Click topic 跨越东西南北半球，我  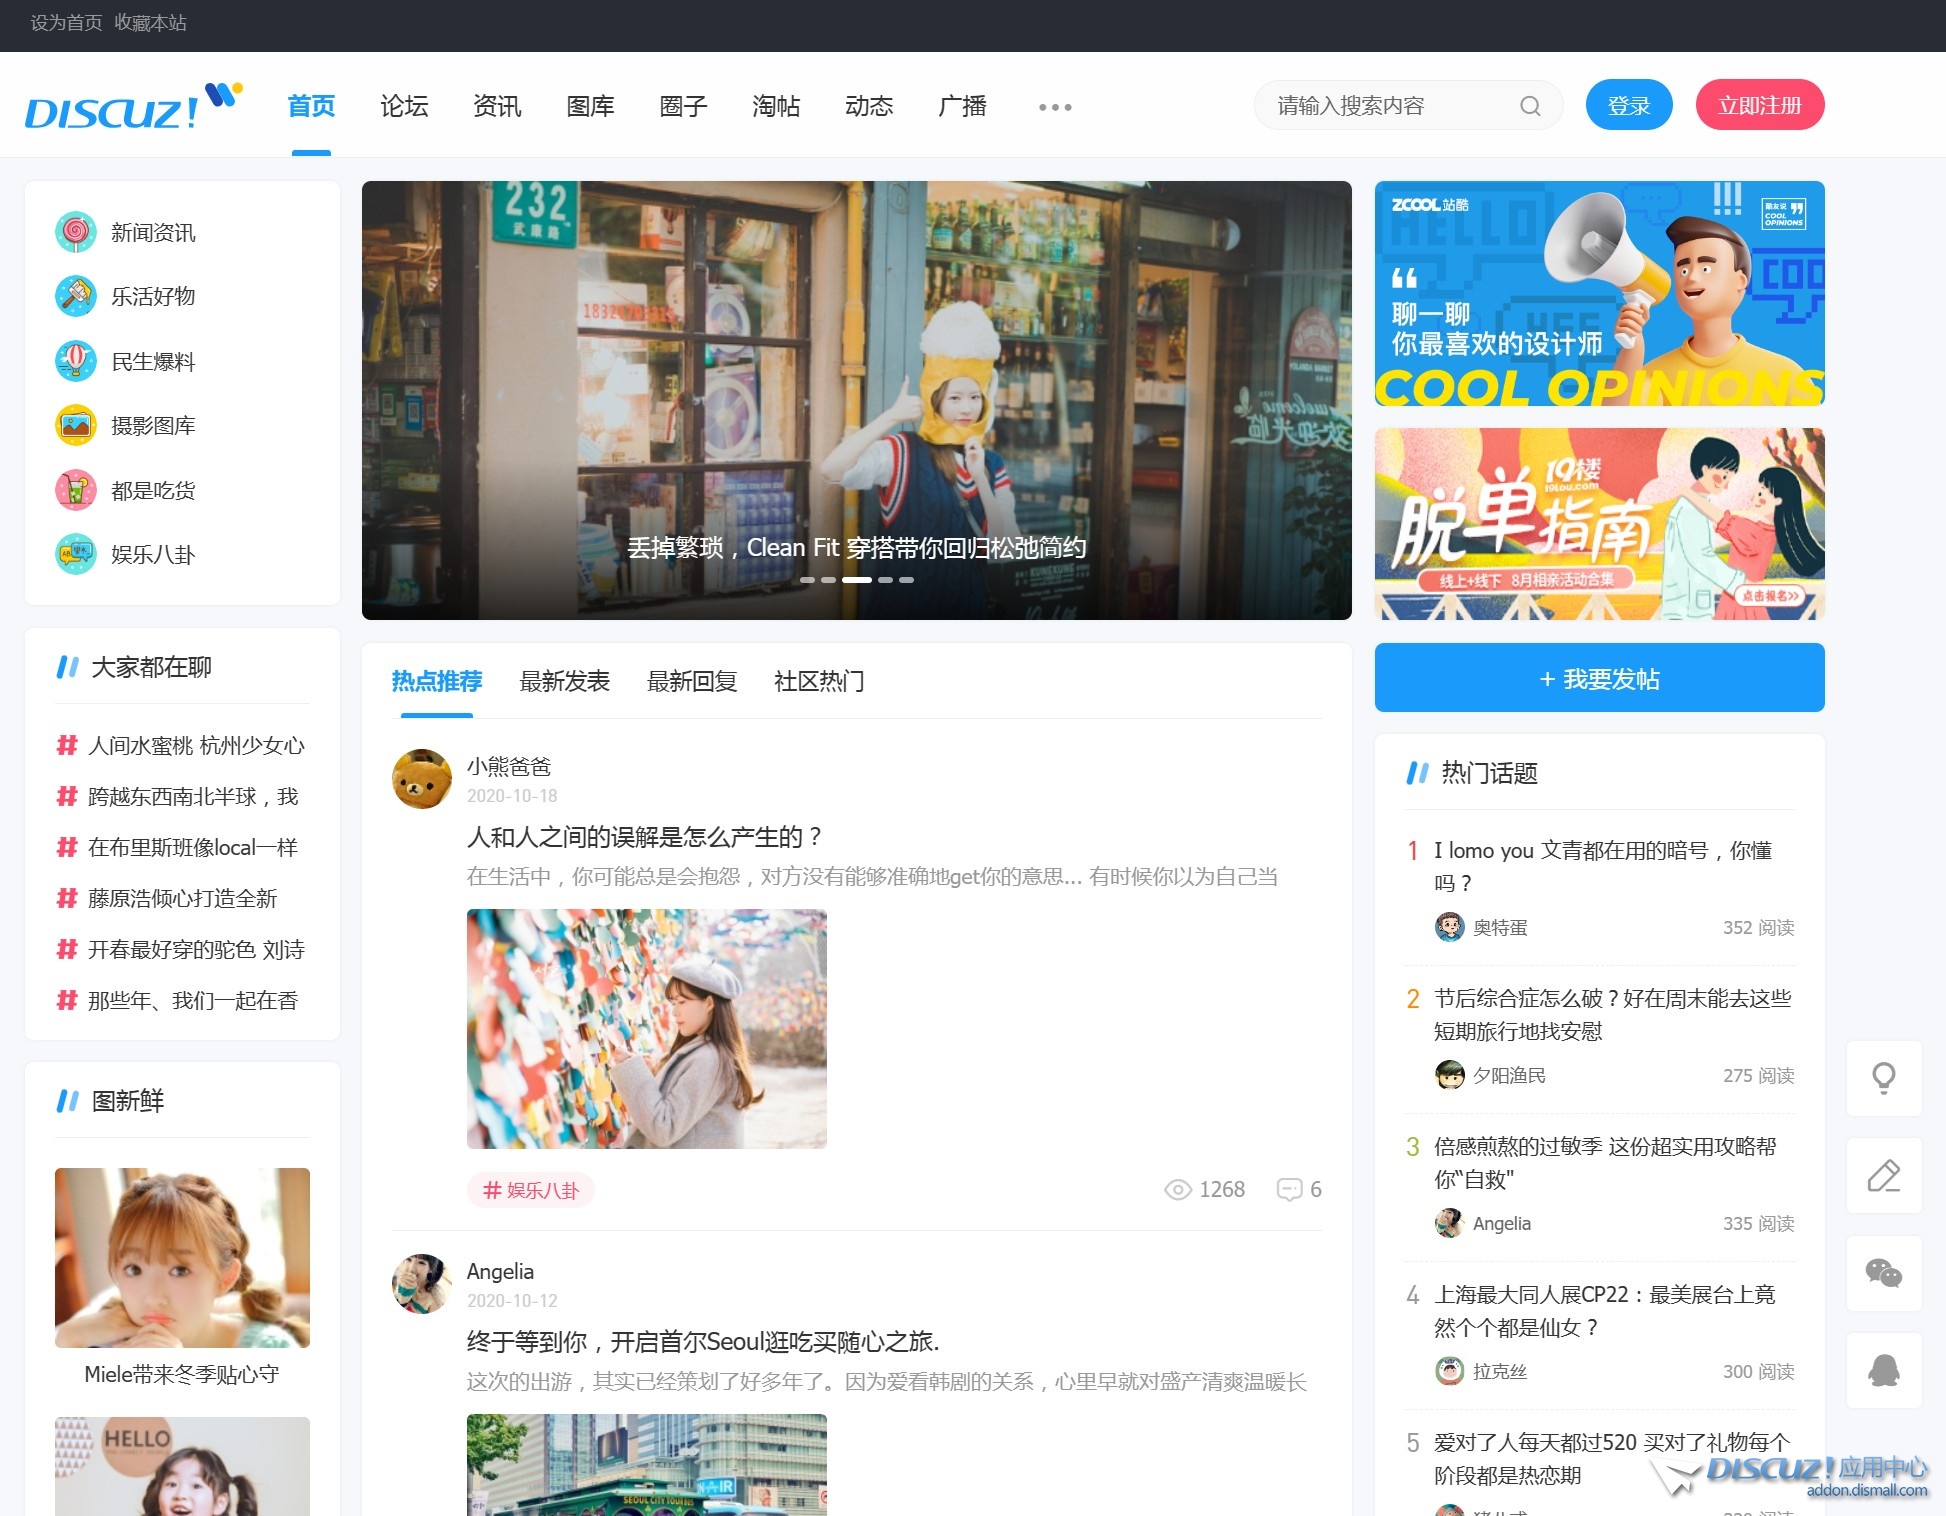pyautogui.click(x=193, y=797)
